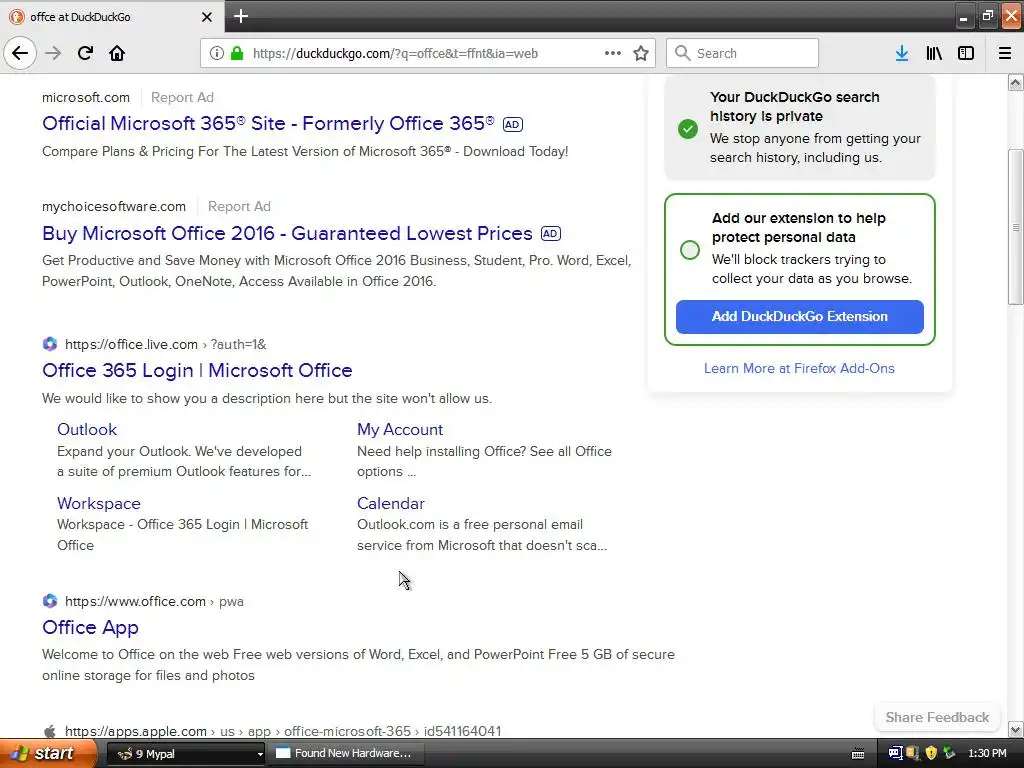Open the https://office.live.com result URL
Screen dimensions: 1024x768
(165, 344)
